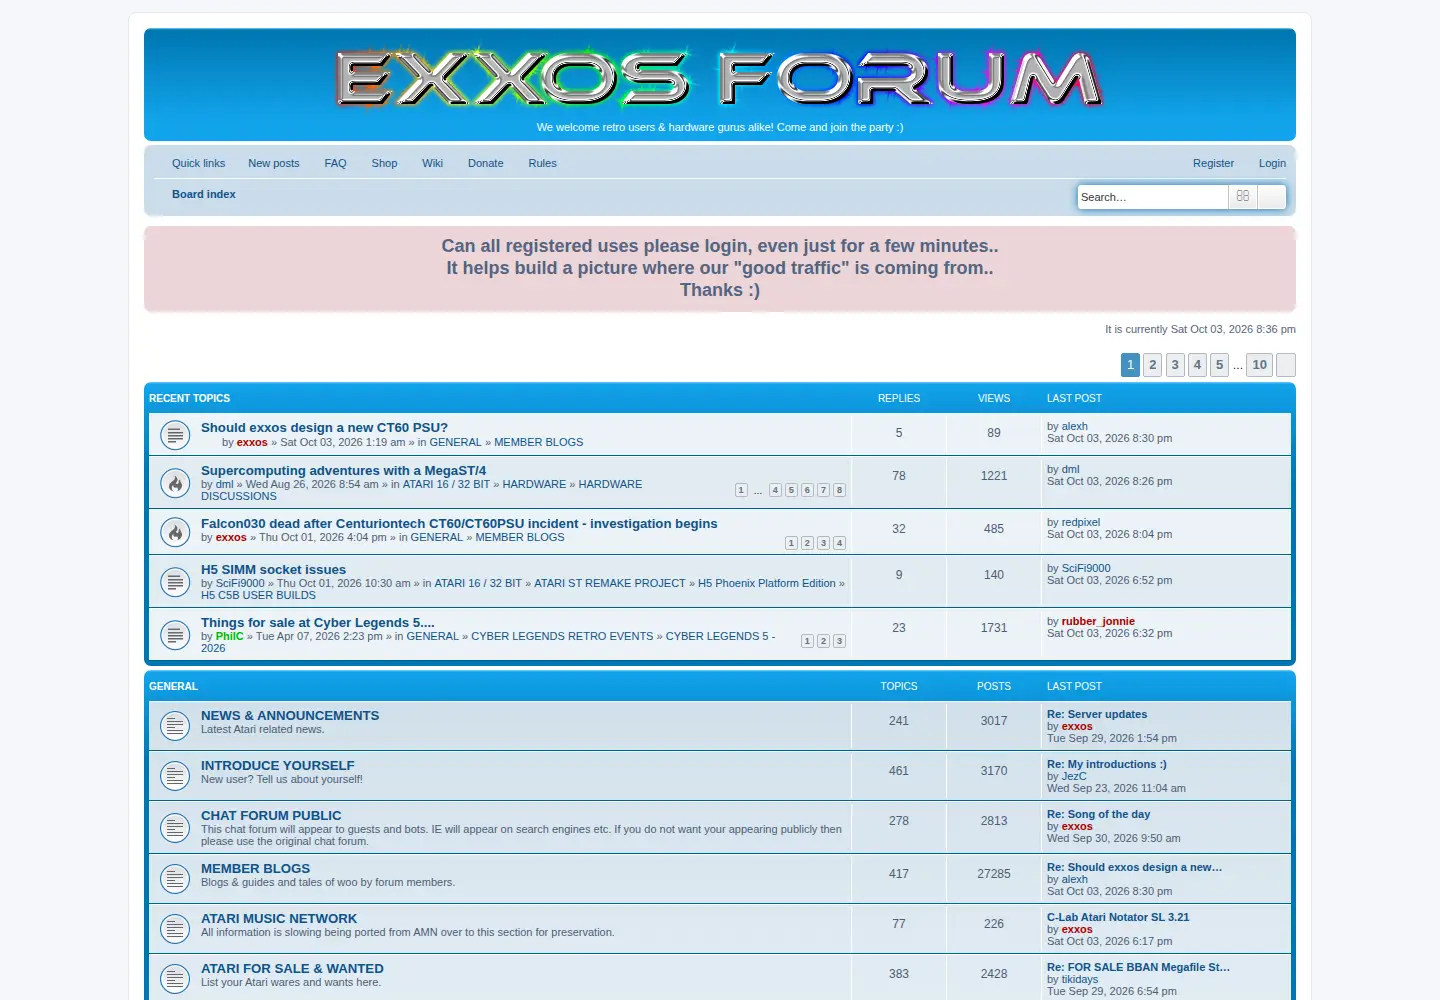This screenshot has height=1000, width=1440.
Task: Open New posts in navigation bar
Action: [274, 163]
